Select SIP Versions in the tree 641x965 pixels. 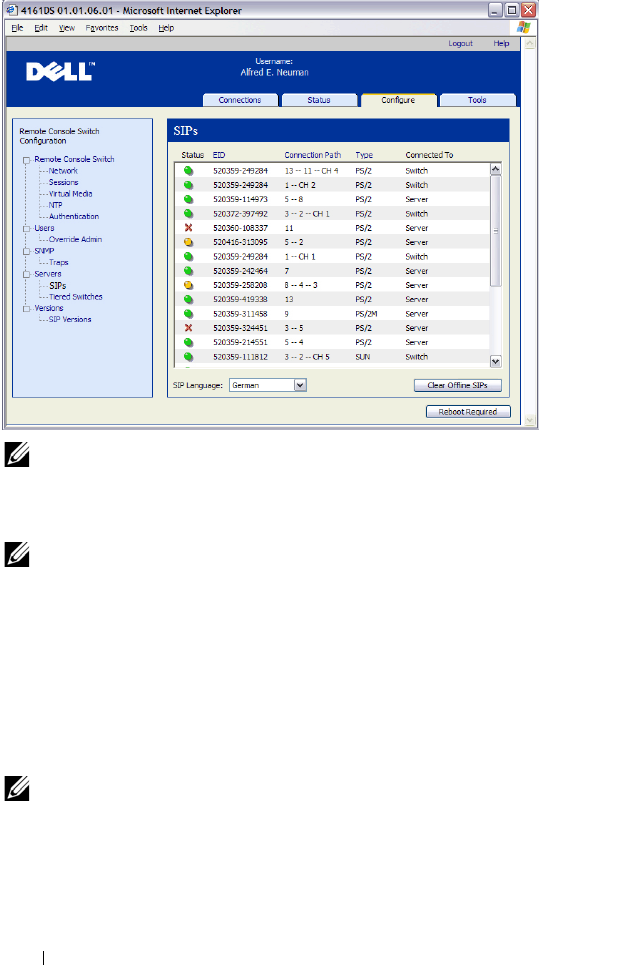tap(70, 319)
